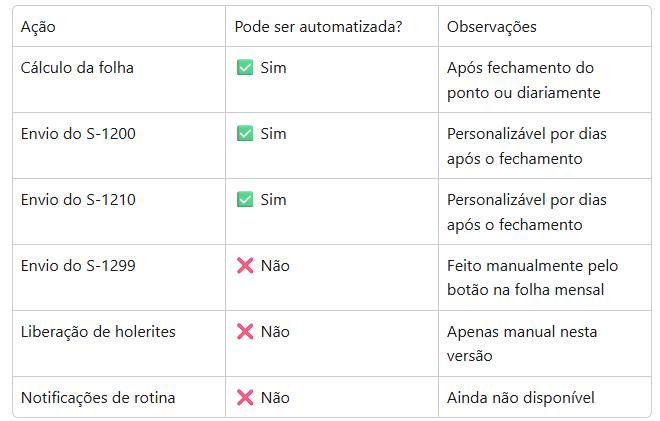Click the 'Sim' text in Cálculo da folha row
Viewport: 660px width, 421px height.
point(273,68)
